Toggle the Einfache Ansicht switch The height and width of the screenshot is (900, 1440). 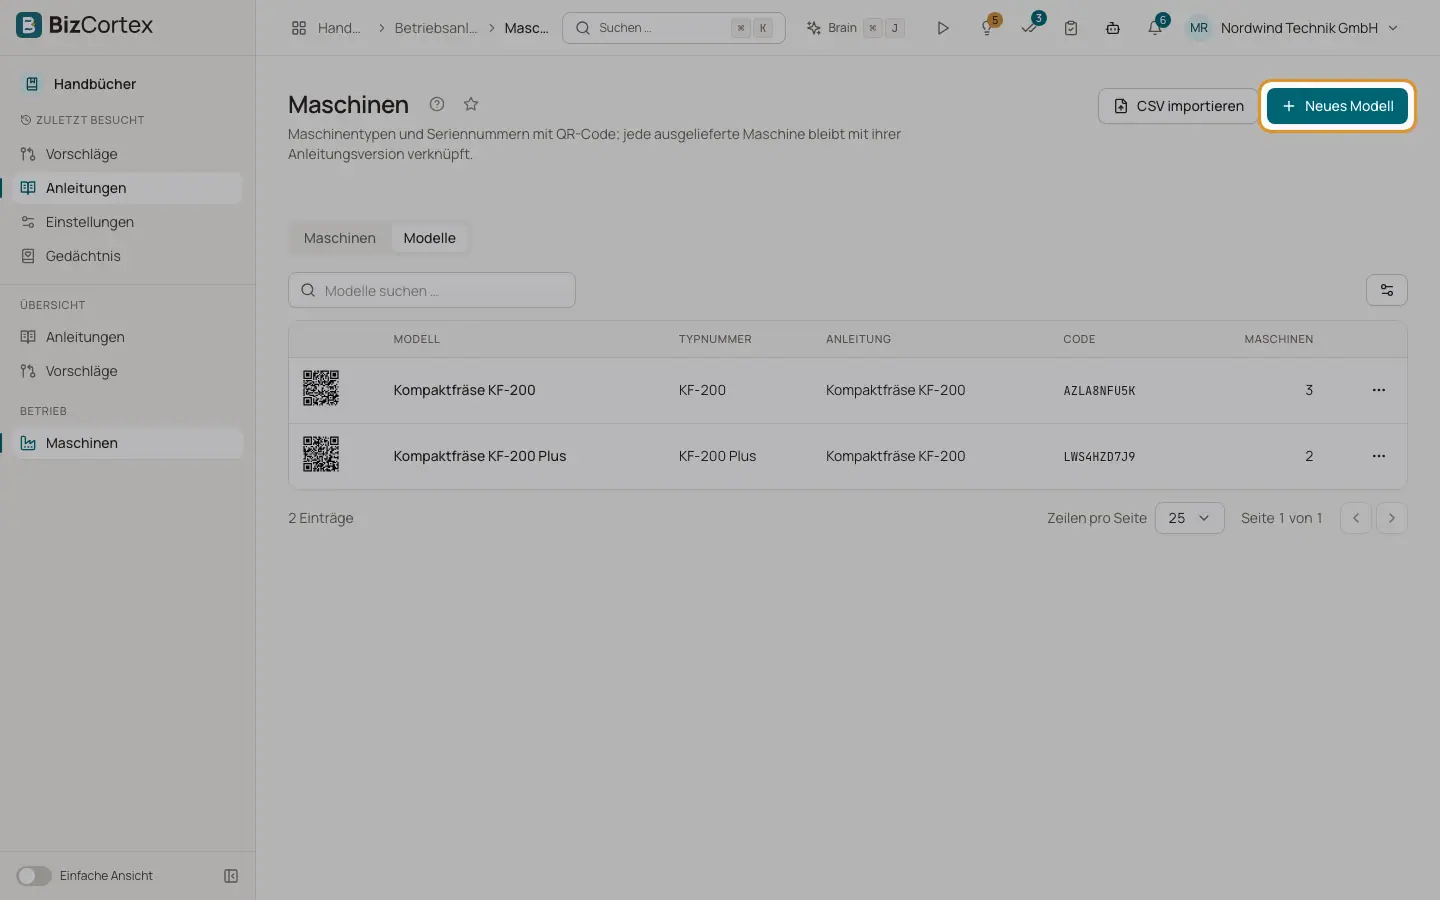point(34,876)
